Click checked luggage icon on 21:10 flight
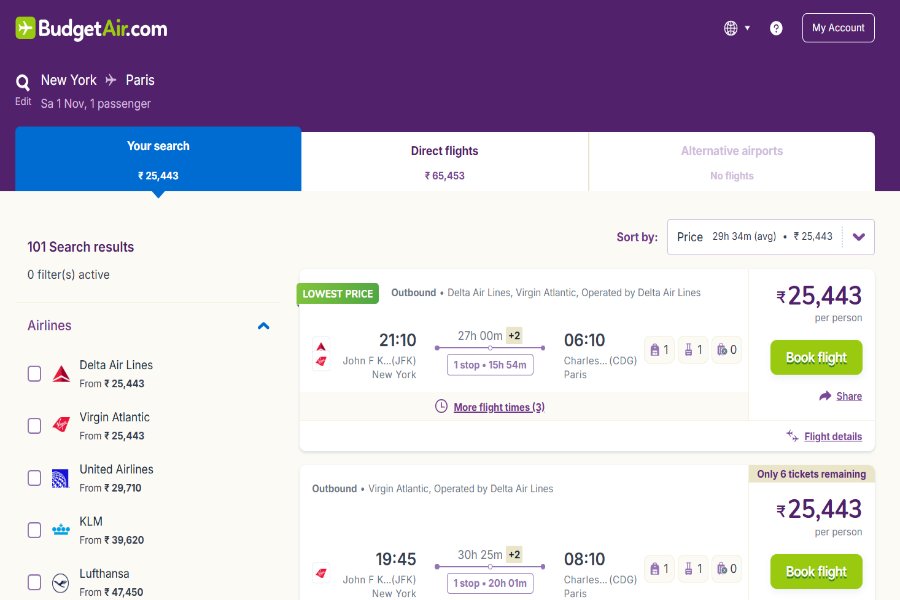 (x=727, y=350)
